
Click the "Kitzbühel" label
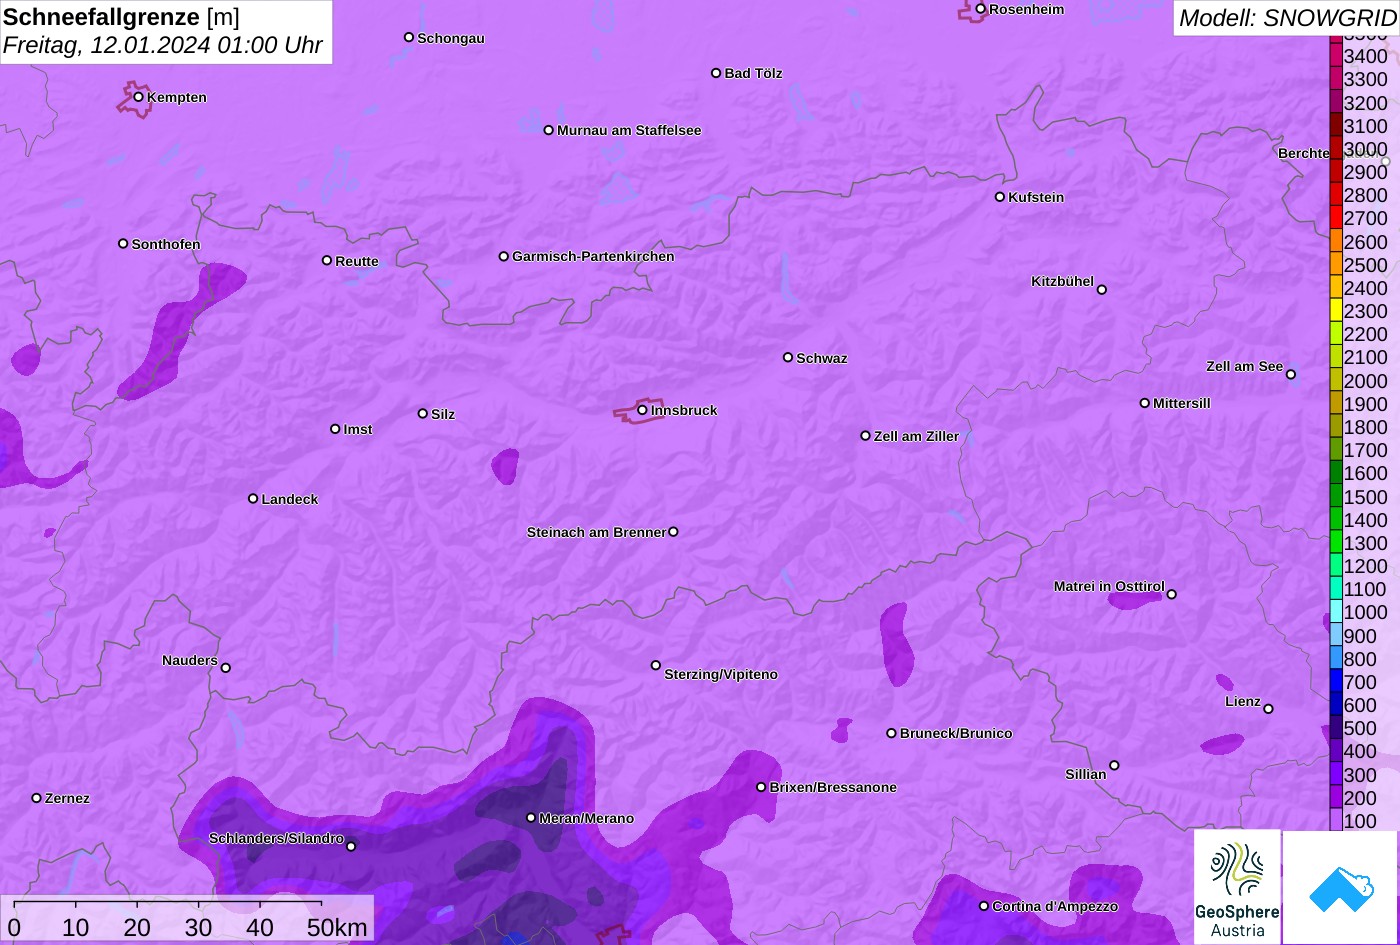tap(1062, 282)
